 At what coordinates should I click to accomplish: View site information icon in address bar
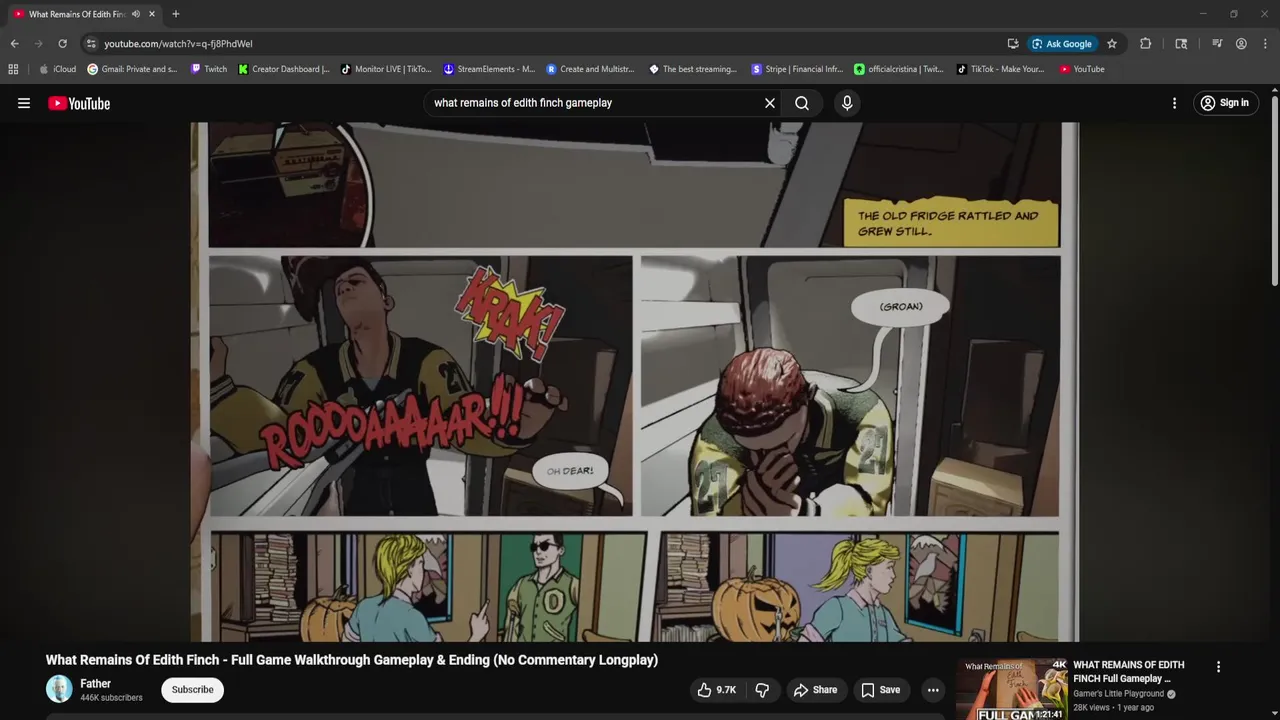click(91, 44)
